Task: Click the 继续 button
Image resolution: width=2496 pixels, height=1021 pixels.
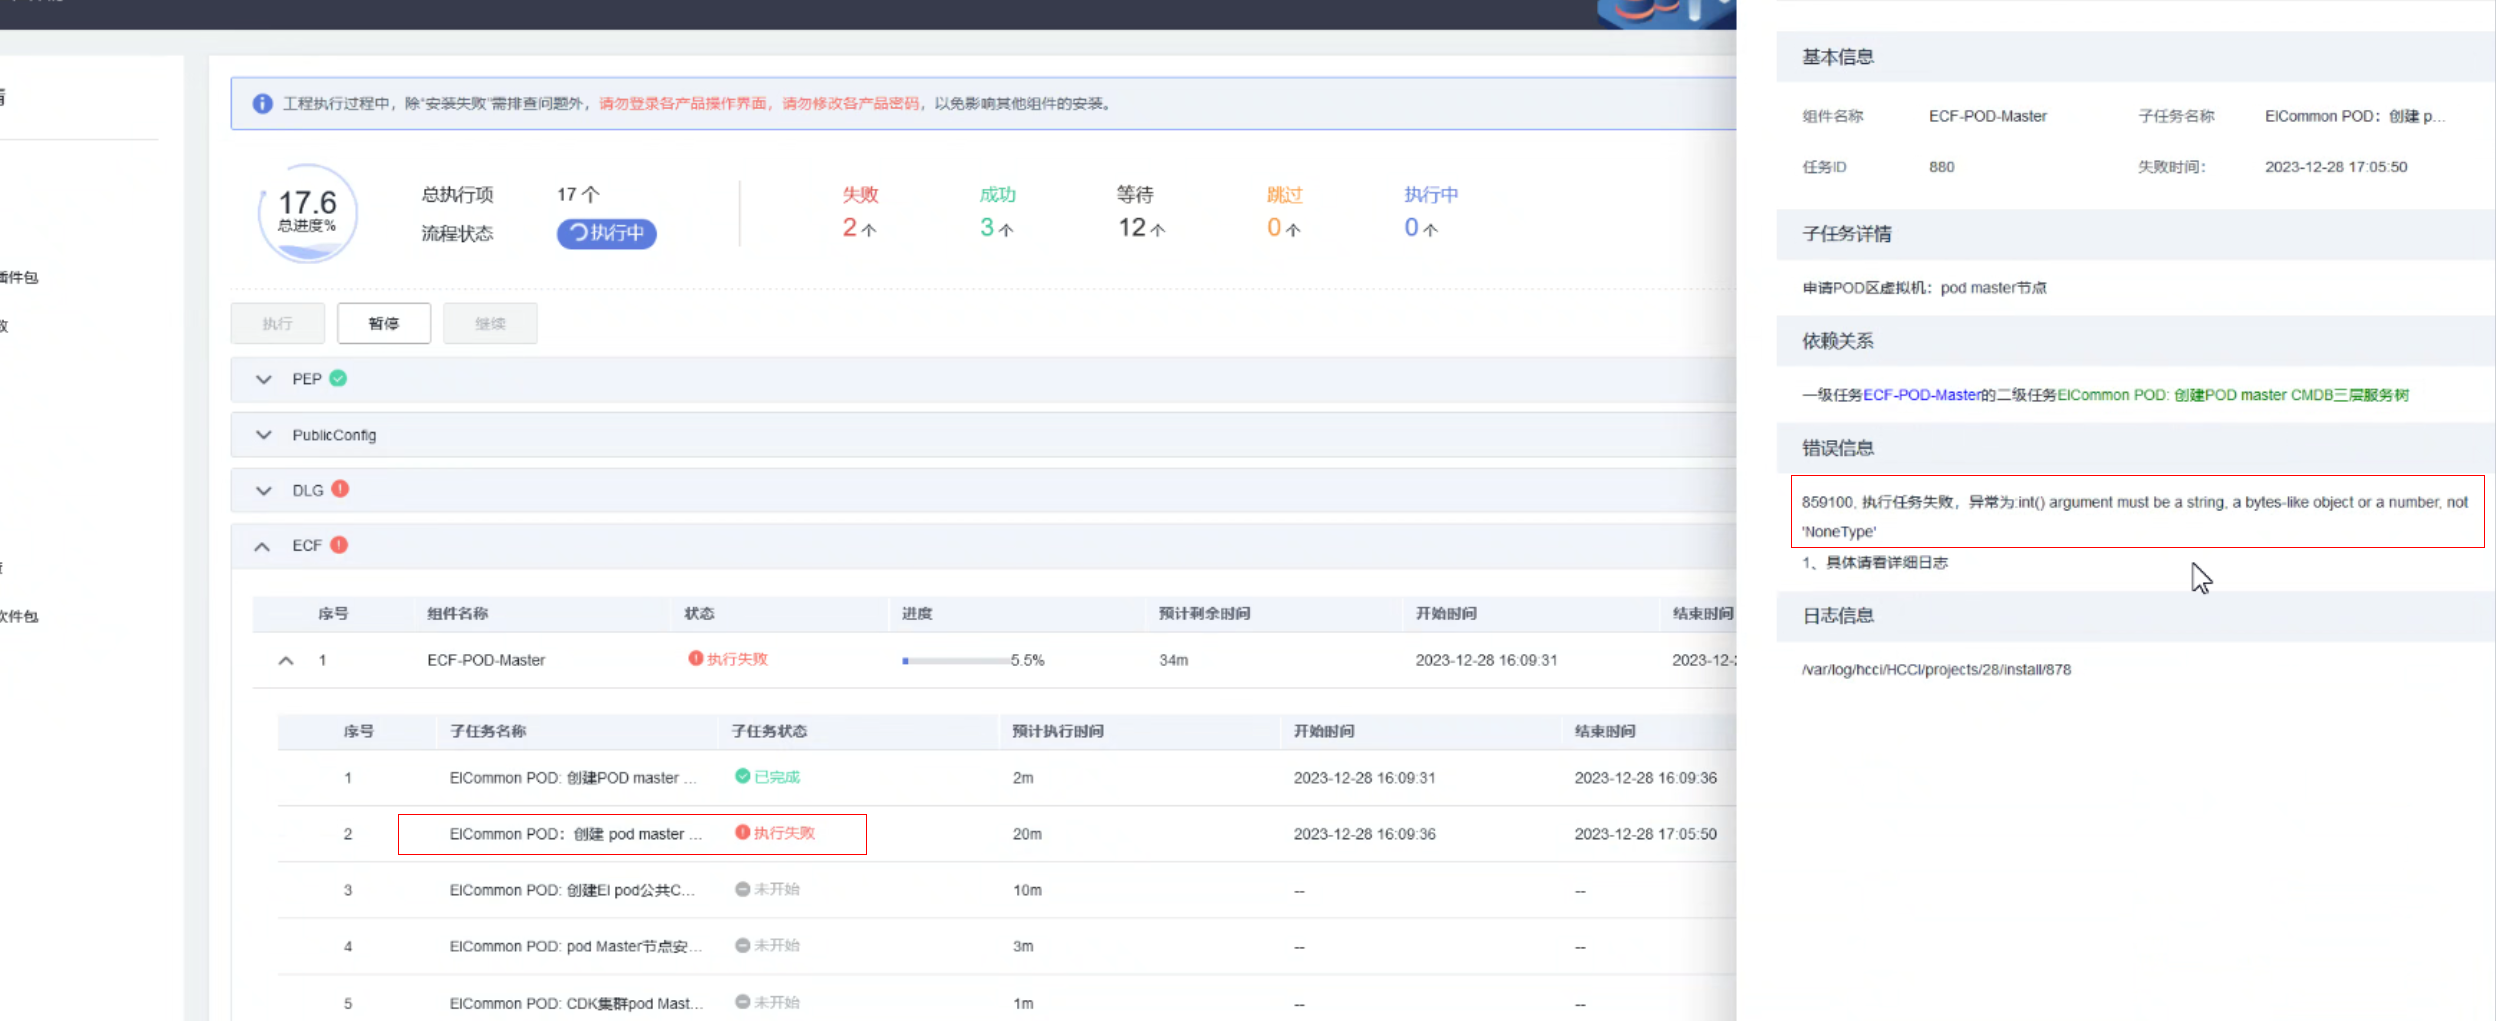Action: pyautogui.click(x=490, y=323)
